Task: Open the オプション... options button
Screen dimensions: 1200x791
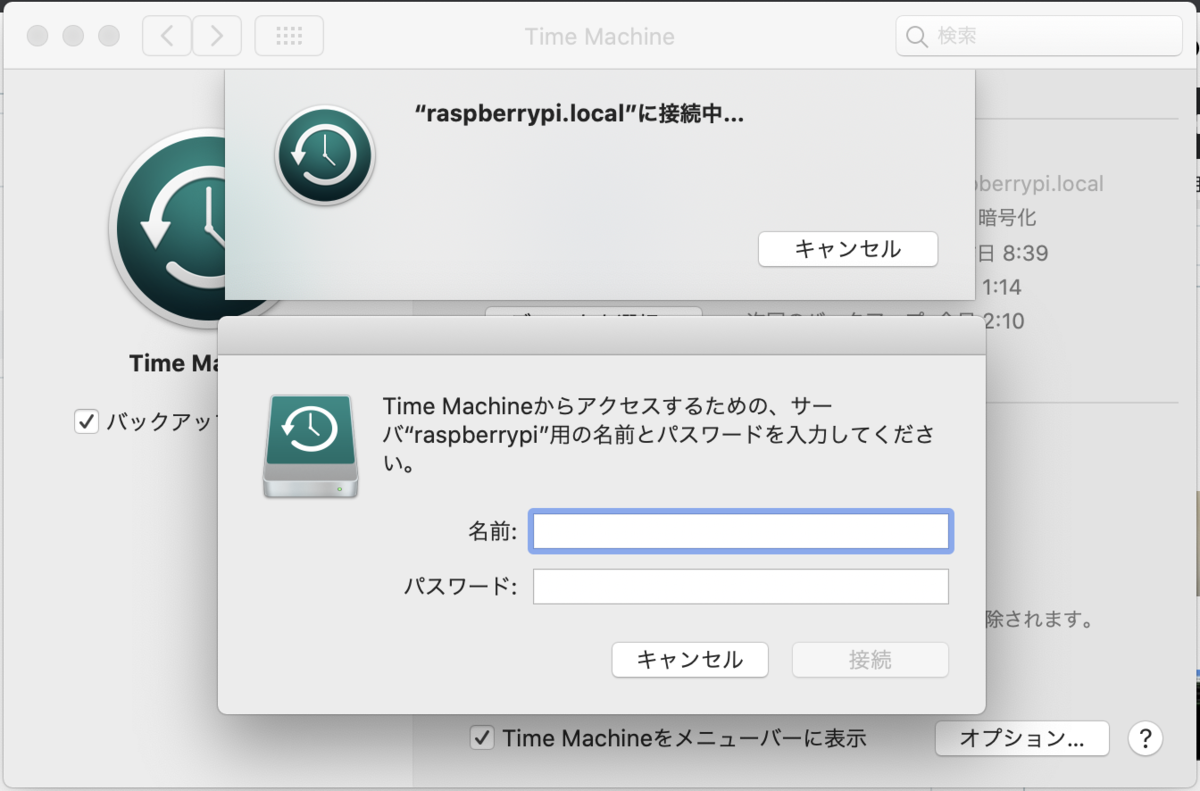Action: point(1022,739)
